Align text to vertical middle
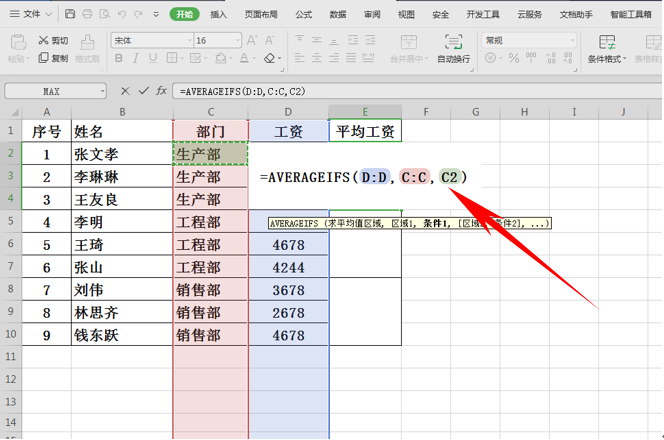 click(x=317, y=40)
